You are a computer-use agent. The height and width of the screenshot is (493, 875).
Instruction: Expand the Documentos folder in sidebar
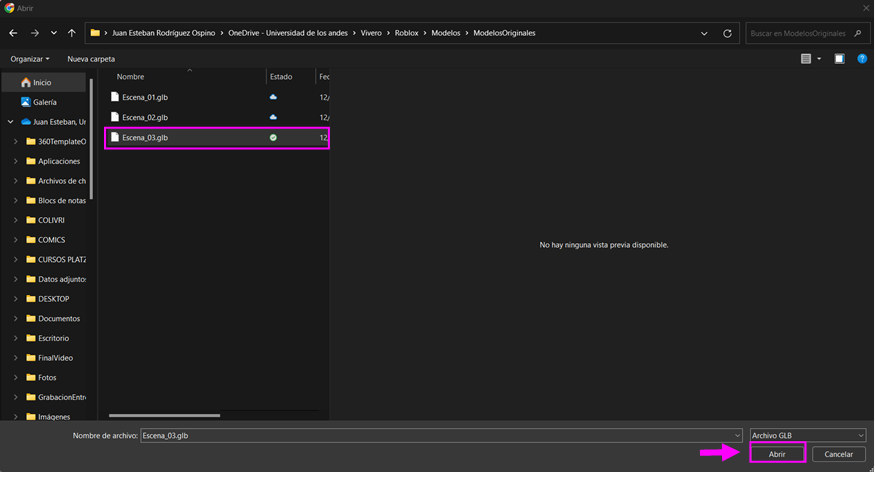coord(16,319)
